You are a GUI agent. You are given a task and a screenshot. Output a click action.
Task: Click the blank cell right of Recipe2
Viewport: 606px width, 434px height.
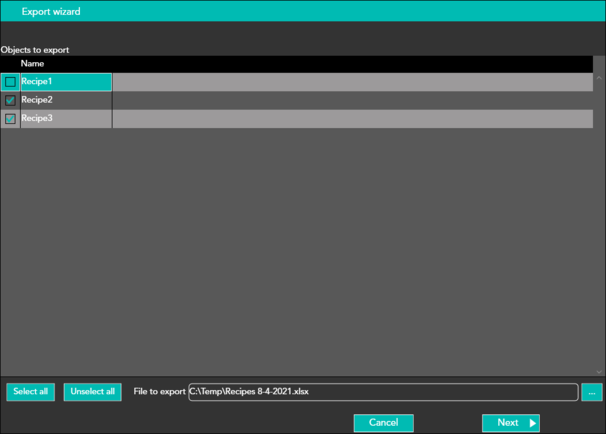click(350, 101)
